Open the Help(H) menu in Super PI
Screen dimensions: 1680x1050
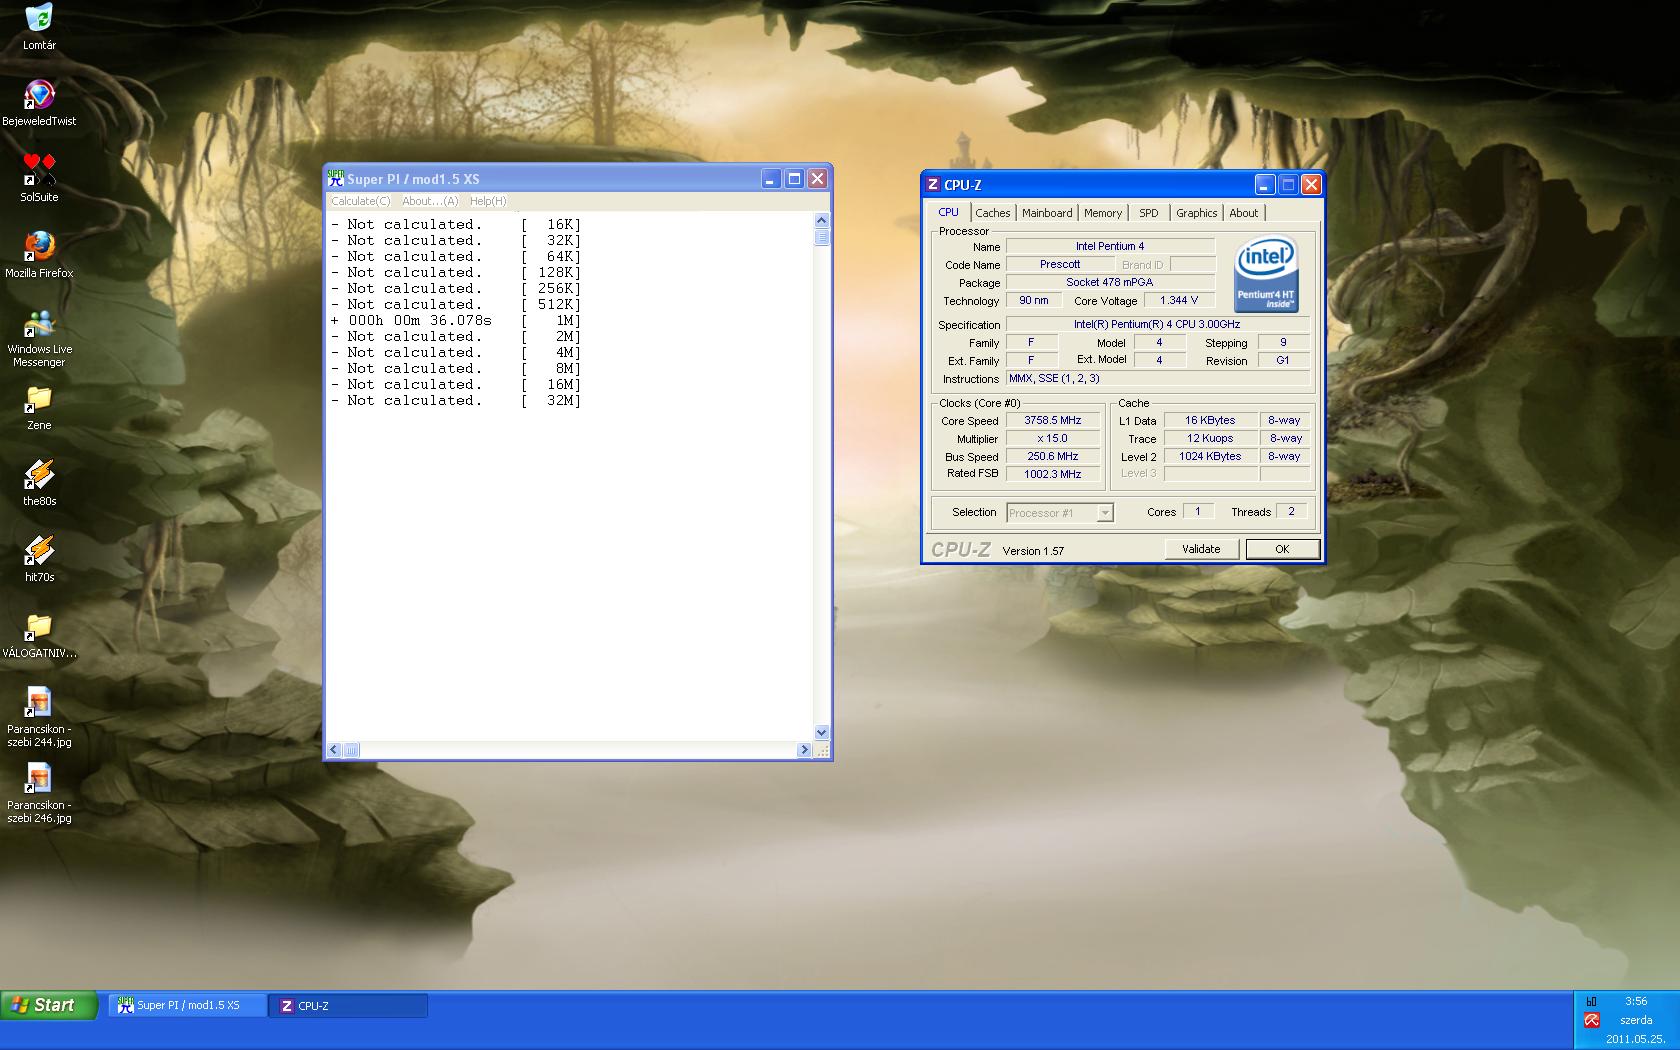point(488,201)
